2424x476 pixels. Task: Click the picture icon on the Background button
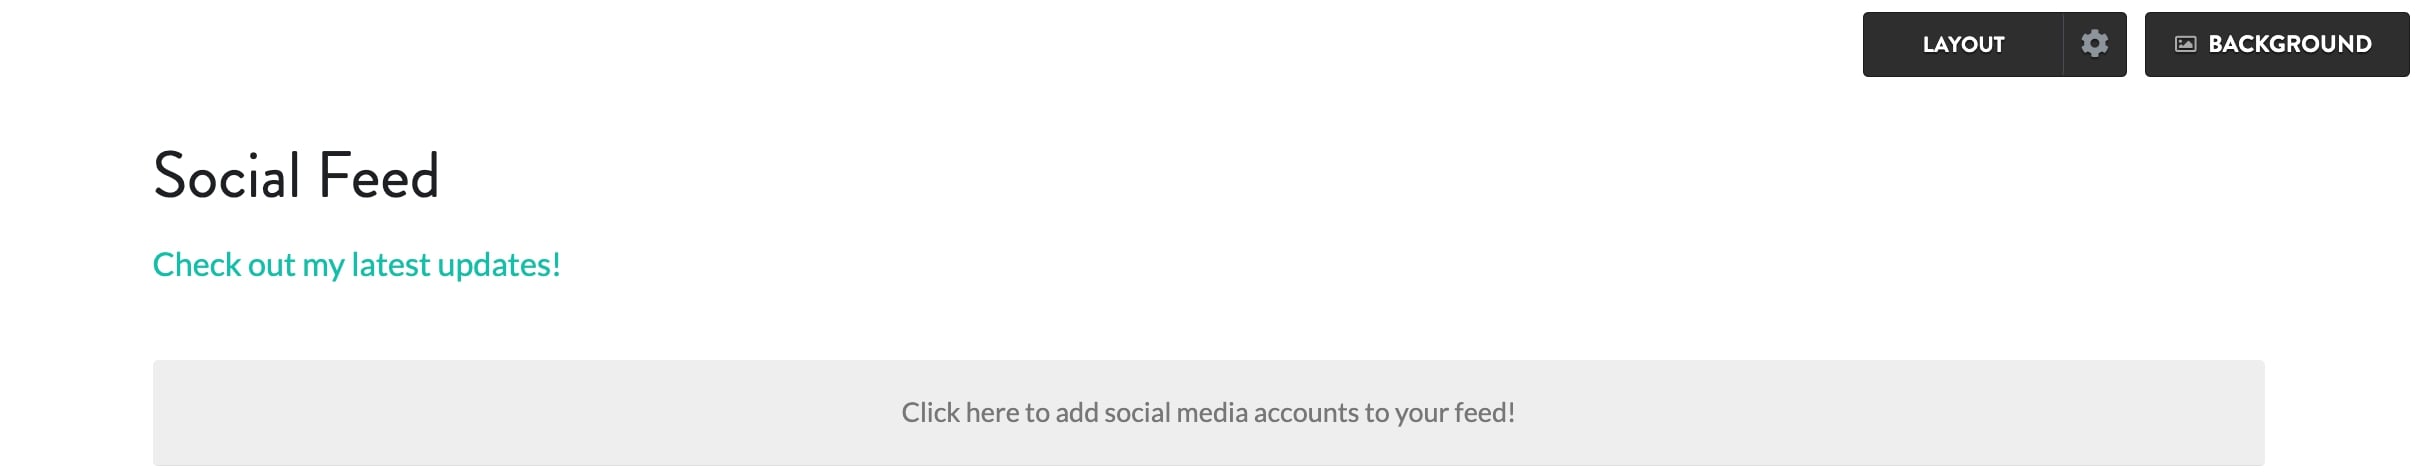[x=2186, y=44]
